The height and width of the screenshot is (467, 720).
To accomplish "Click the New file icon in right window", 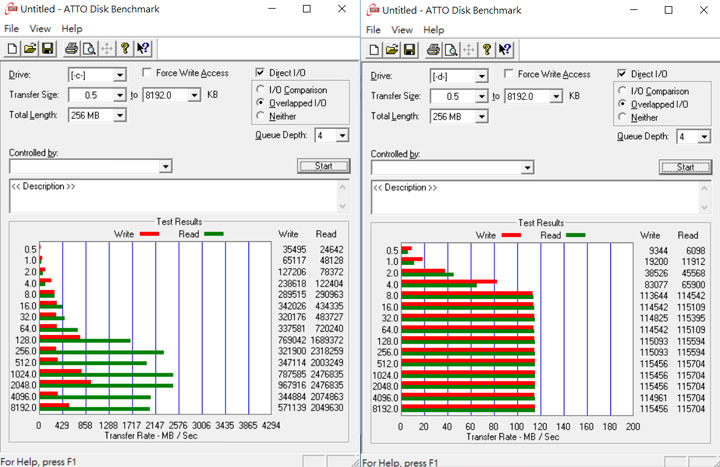I will pyautogui.click(x=374, y=49).
